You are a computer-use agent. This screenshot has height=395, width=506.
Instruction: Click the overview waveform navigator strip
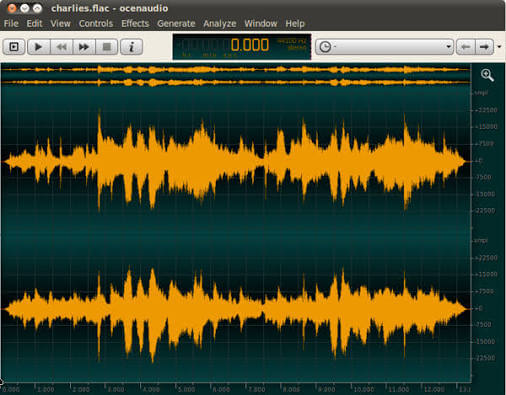click(236, 76)
